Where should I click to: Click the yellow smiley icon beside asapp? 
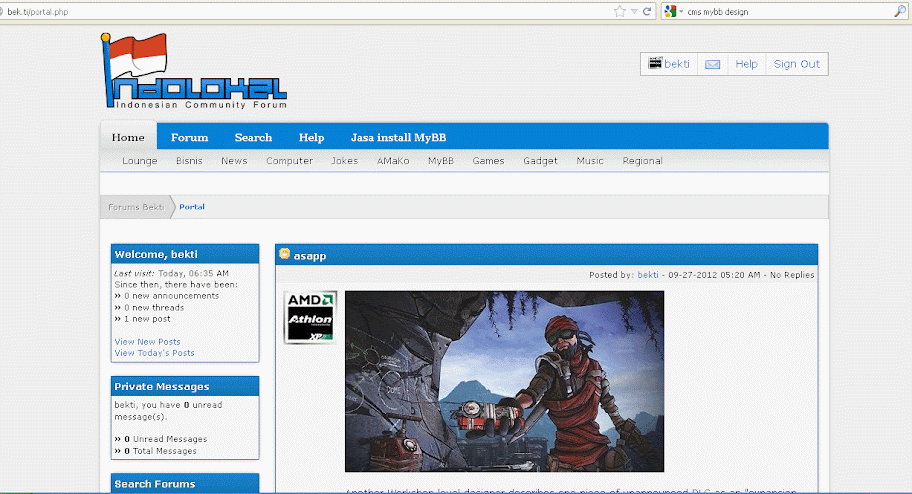tap(284, 254)
